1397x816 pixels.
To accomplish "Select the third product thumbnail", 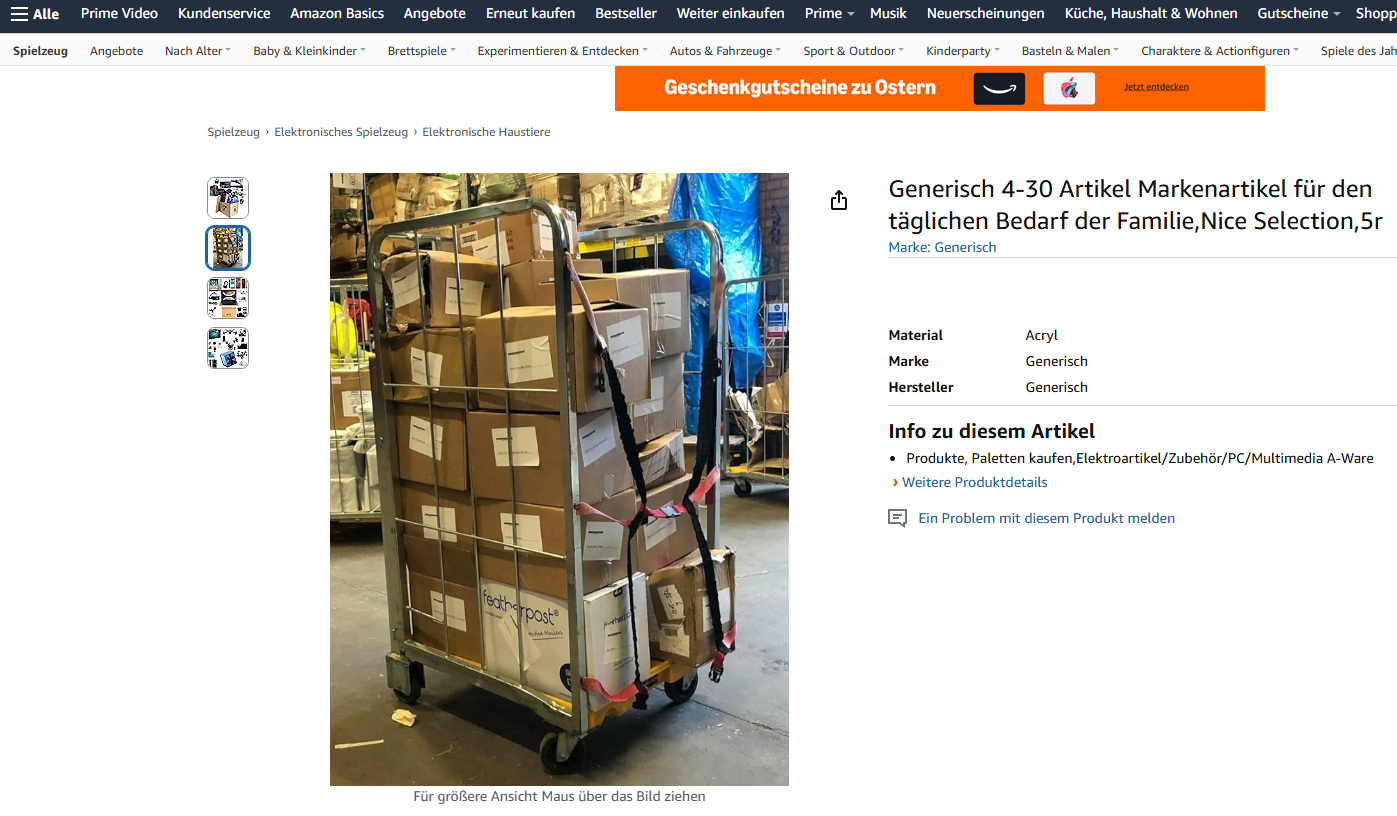I will click(x=228, y=298).
